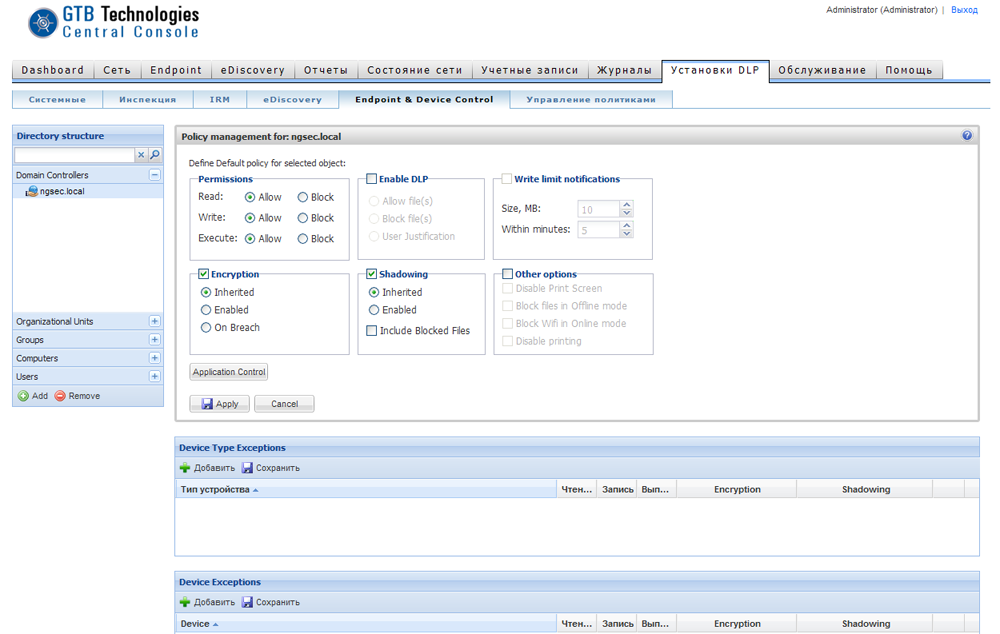Click the Within minutes value field
The image size is (1000, 634).
pos(599,230)
